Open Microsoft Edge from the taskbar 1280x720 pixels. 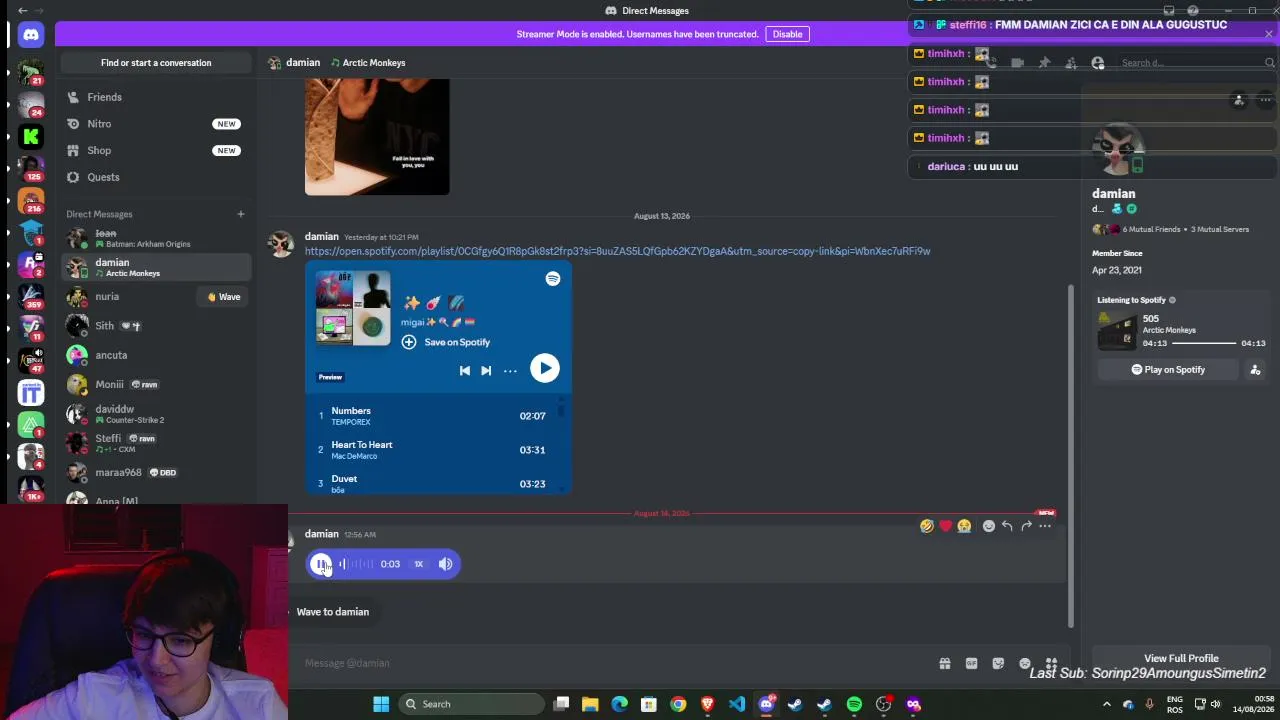[x=620, y=704]
